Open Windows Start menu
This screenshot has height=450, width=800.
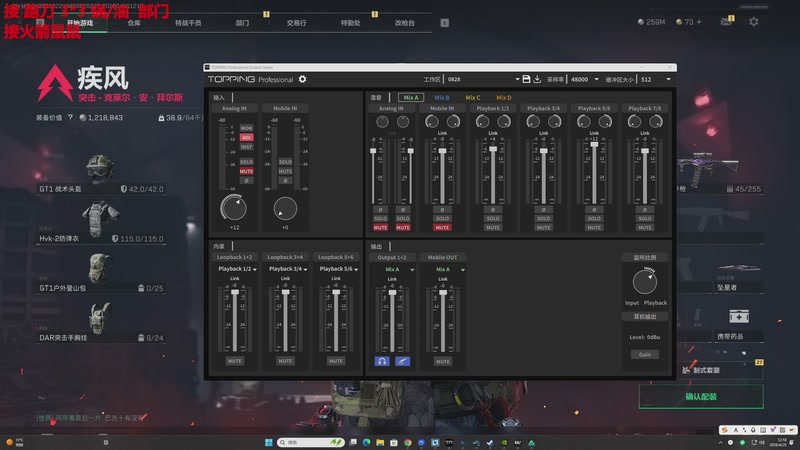(x=268, y=442)
